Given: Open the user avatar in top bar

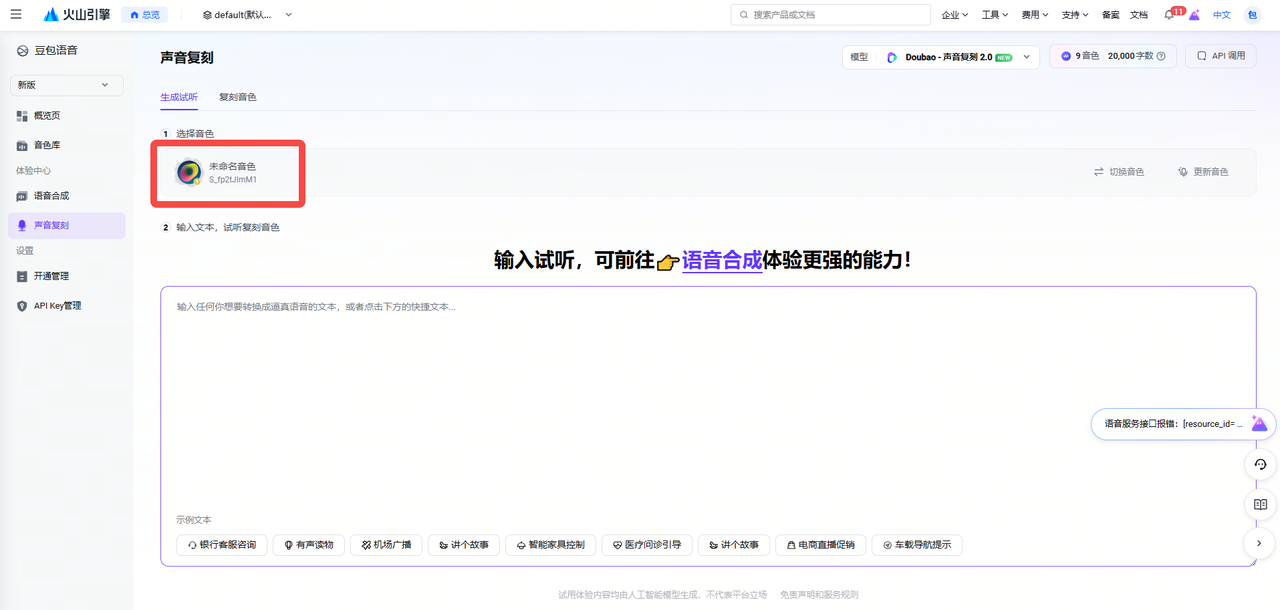Looking at the screenshot, I should [1253, 15].
